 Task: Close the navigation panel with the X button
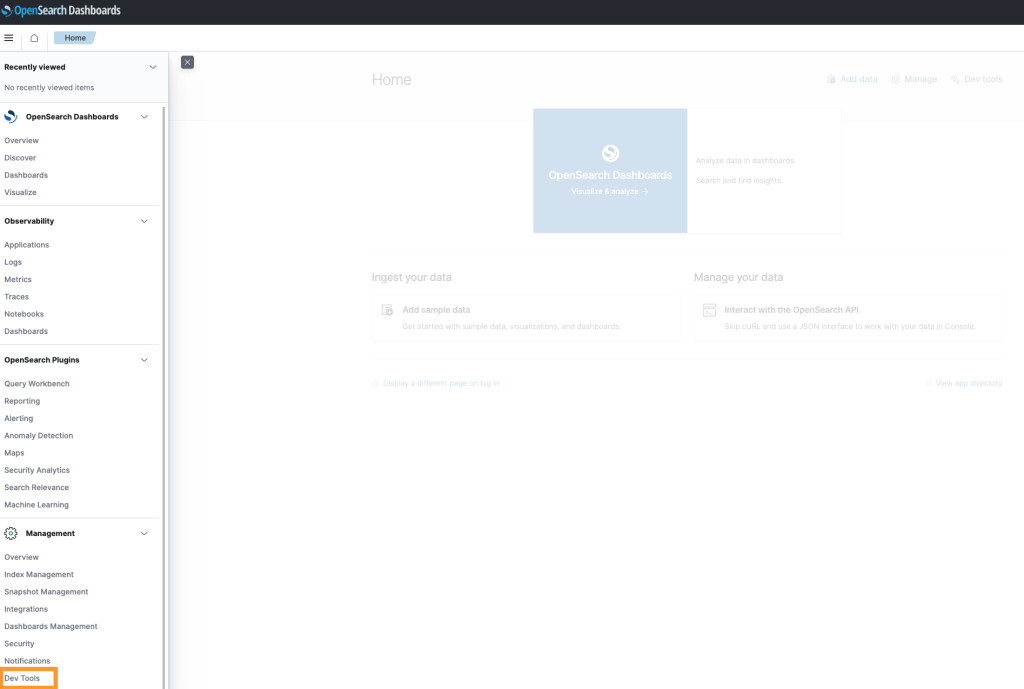[x=187, y=62]
